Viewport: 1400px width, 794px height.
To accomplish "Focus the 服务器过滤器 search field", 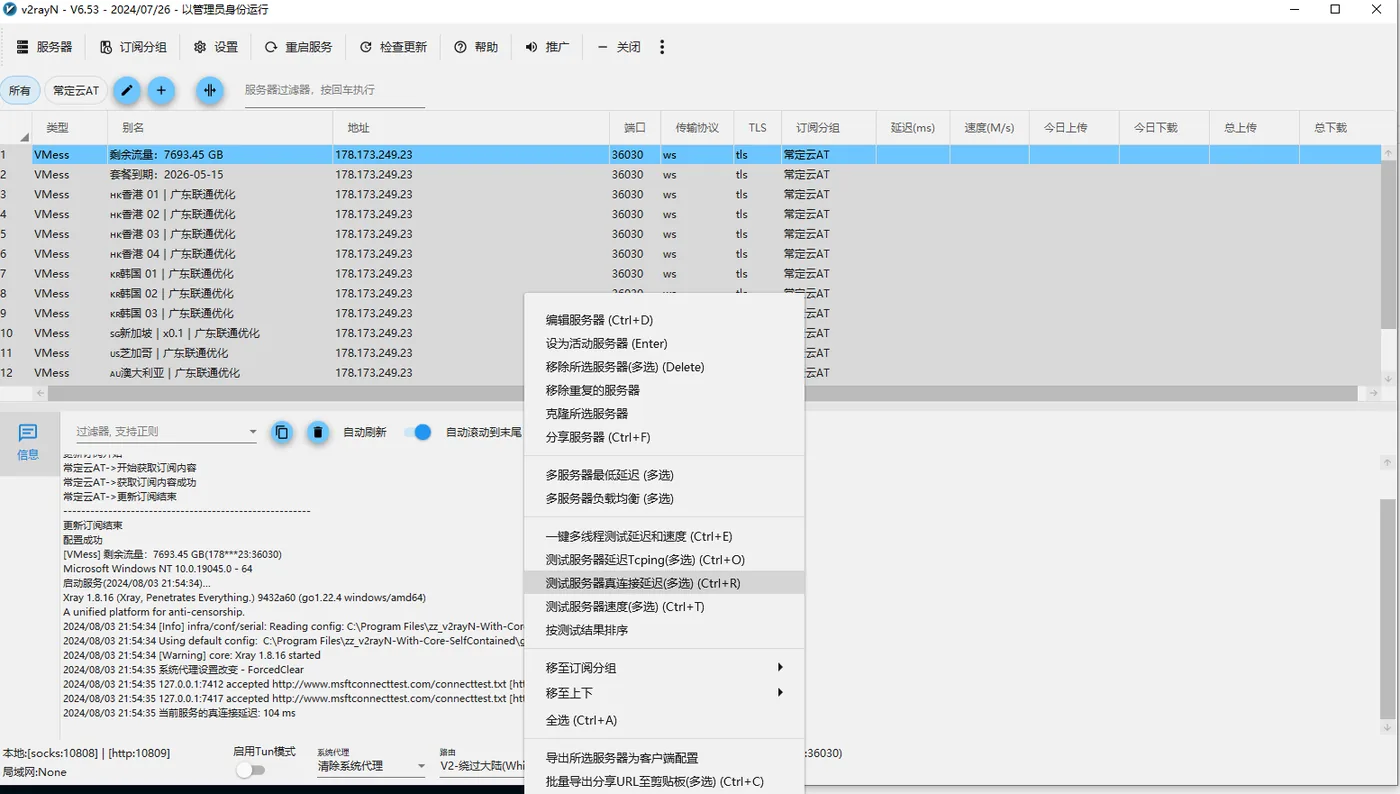I will pos(334,90).
